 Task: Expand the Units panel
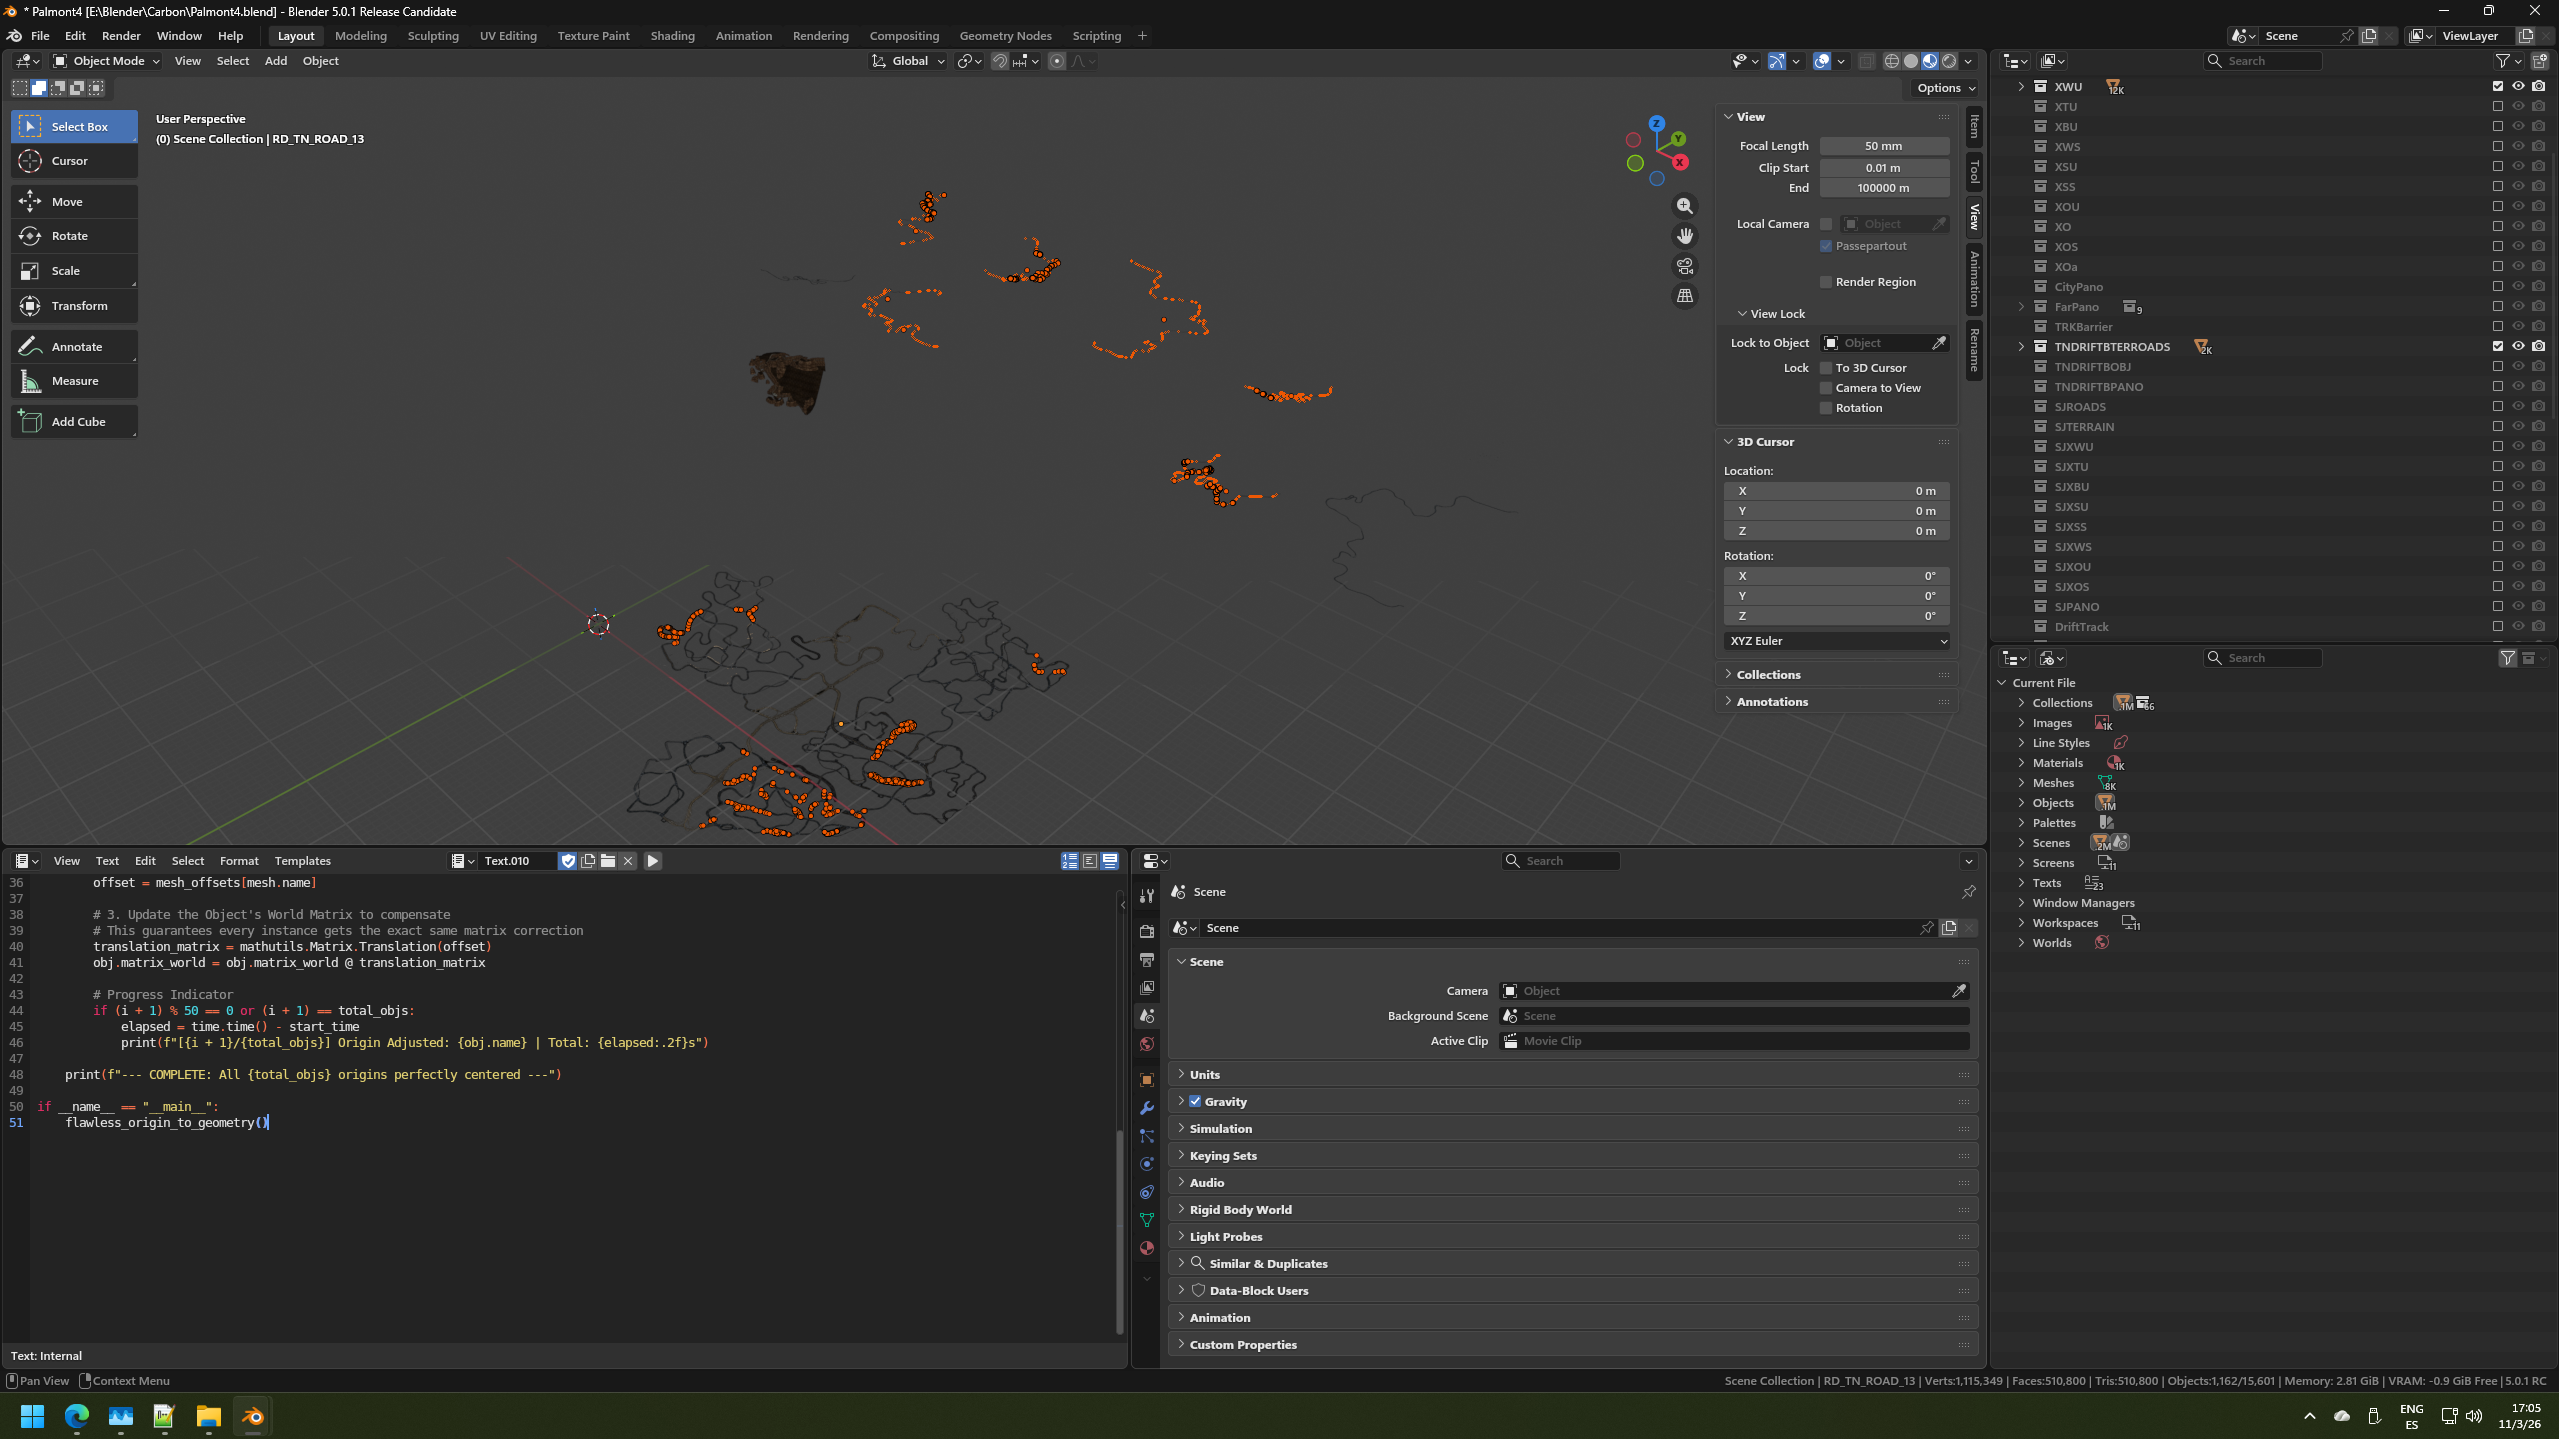pos(1204,1074)
